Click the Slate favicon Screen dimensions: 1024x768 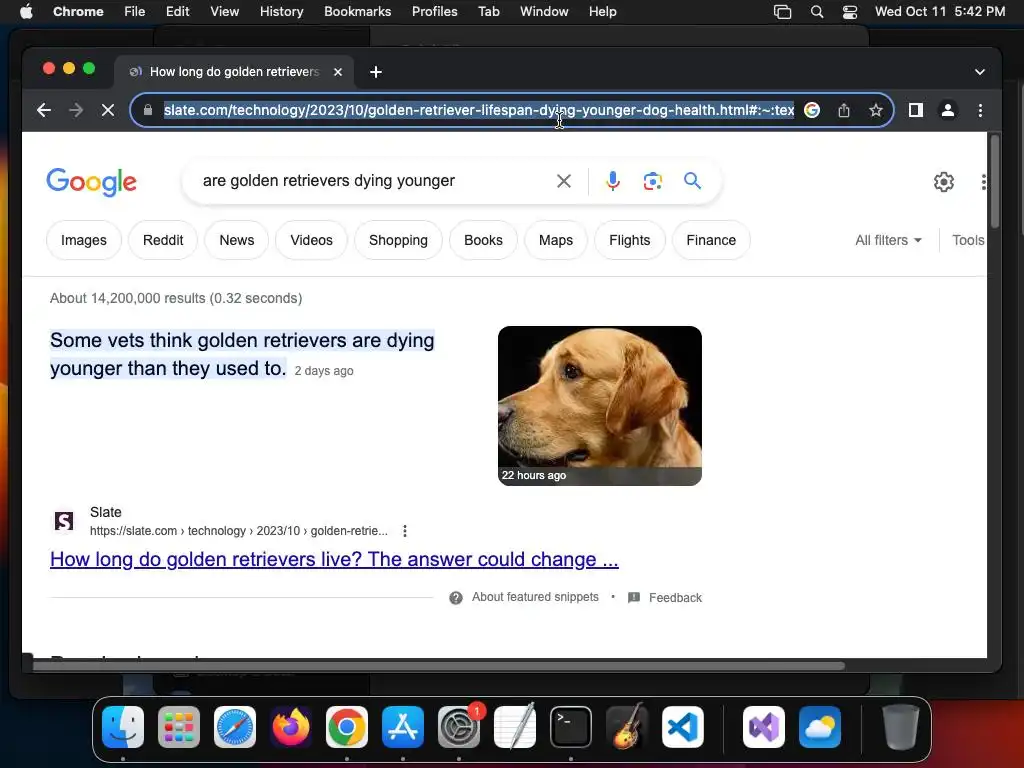pyautogui.click(x=64, y=521)
